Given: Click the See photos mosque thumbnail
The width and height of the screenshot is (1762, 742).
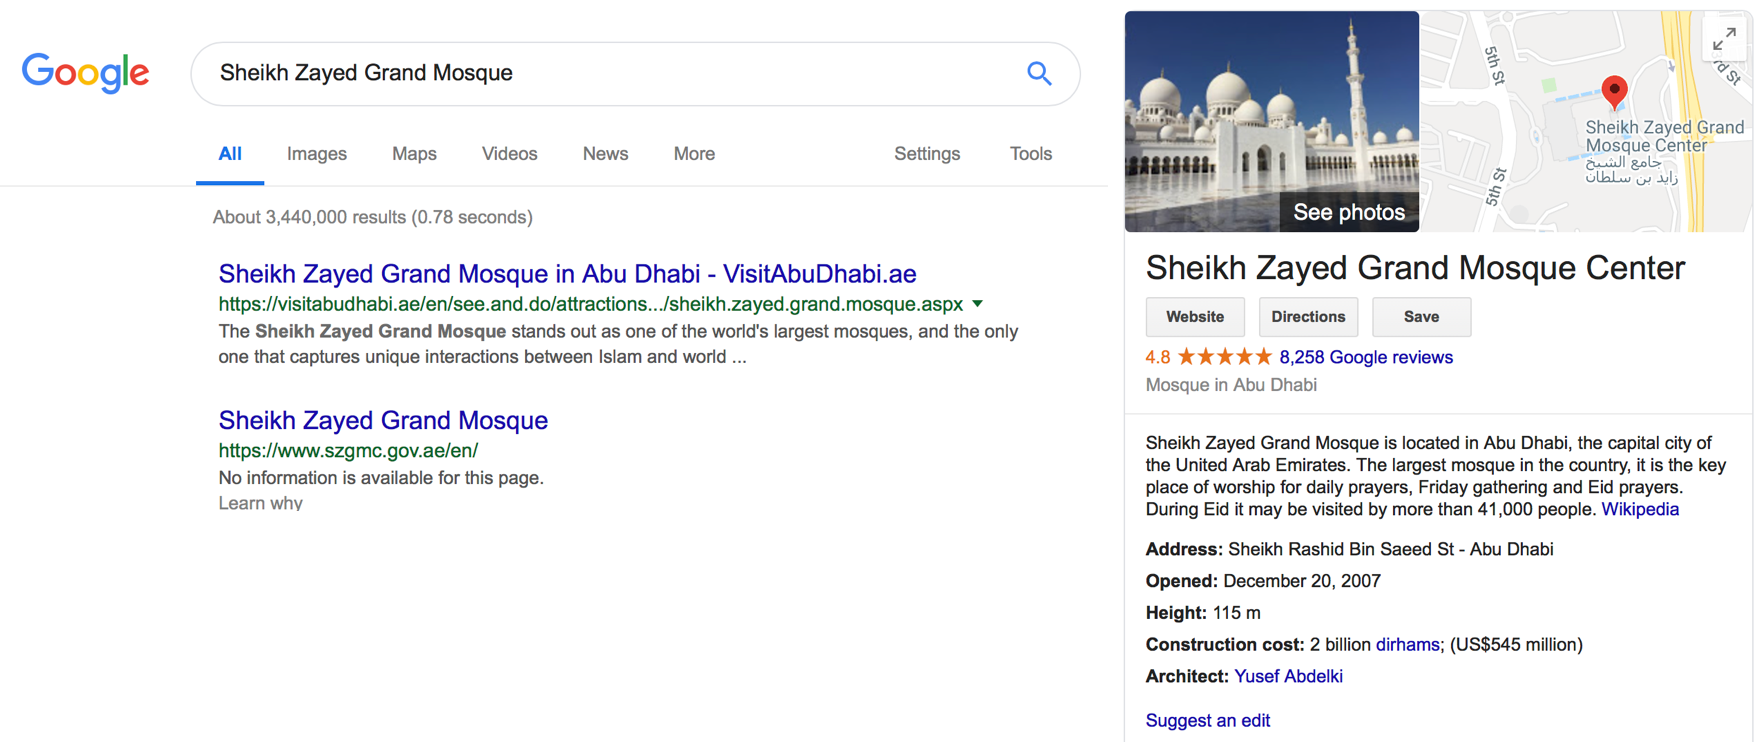Looking at the screenshot, I should [1271, 121].
